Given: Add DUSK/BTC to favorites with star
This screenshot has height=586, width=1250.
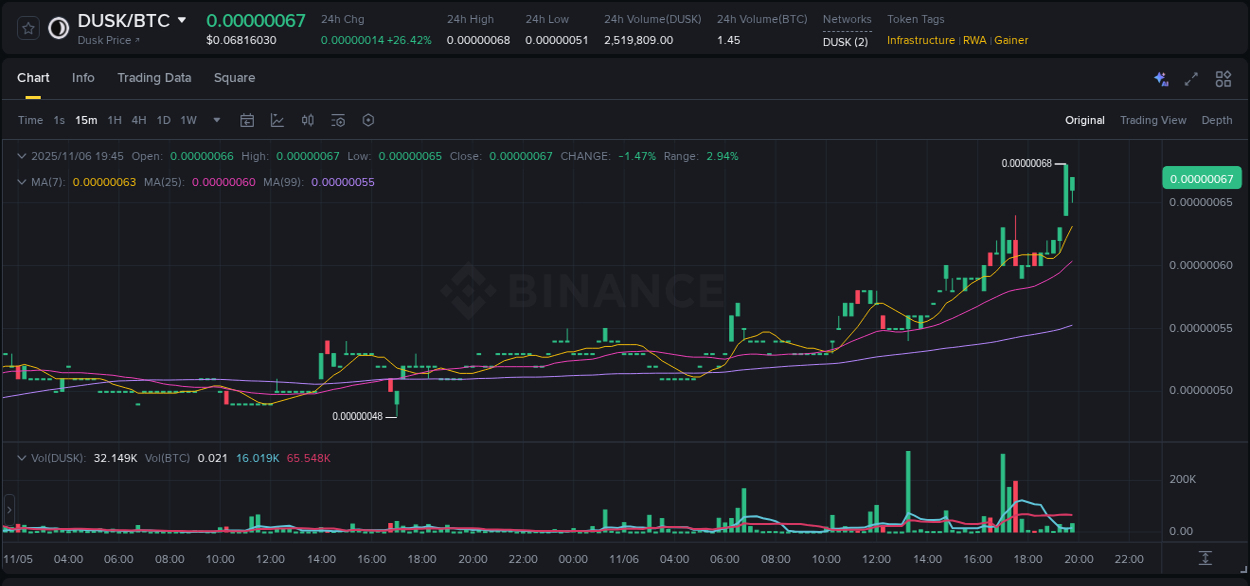Looking at the screenshot, I should coord(27,27).
